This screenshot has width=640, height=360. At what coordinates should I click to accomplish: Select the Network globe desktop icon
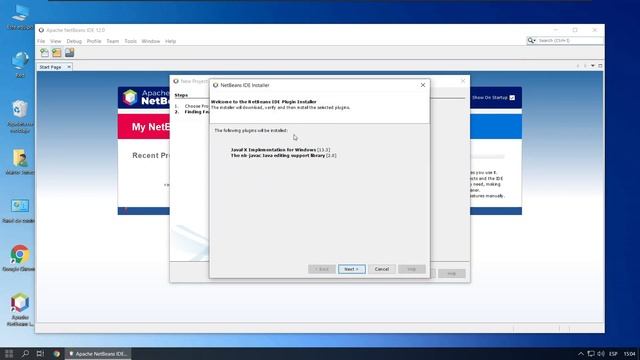tap(20, 64)
